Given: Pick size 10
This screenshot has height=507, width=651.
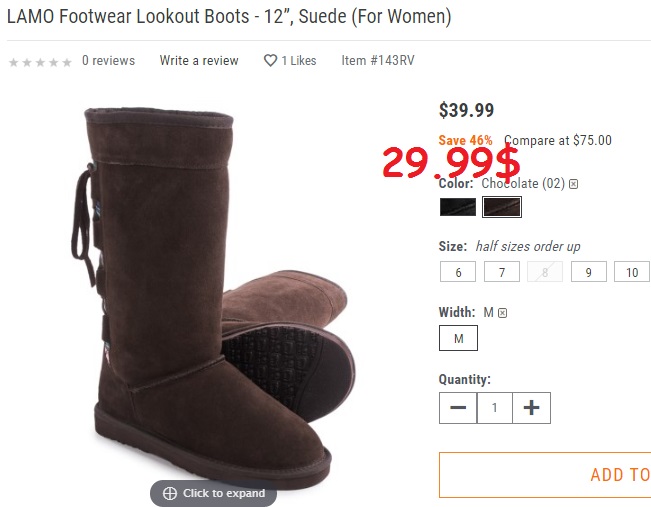Looking at the screenshot, I should 632,272.
